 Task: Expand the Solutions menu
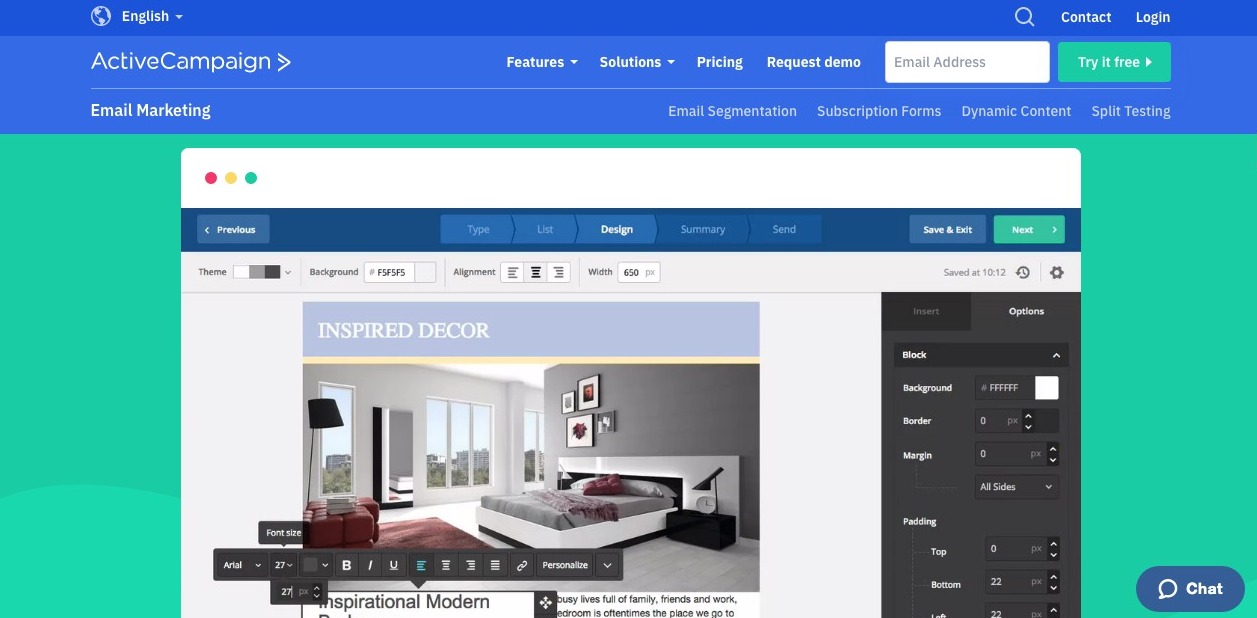point(637,62)
